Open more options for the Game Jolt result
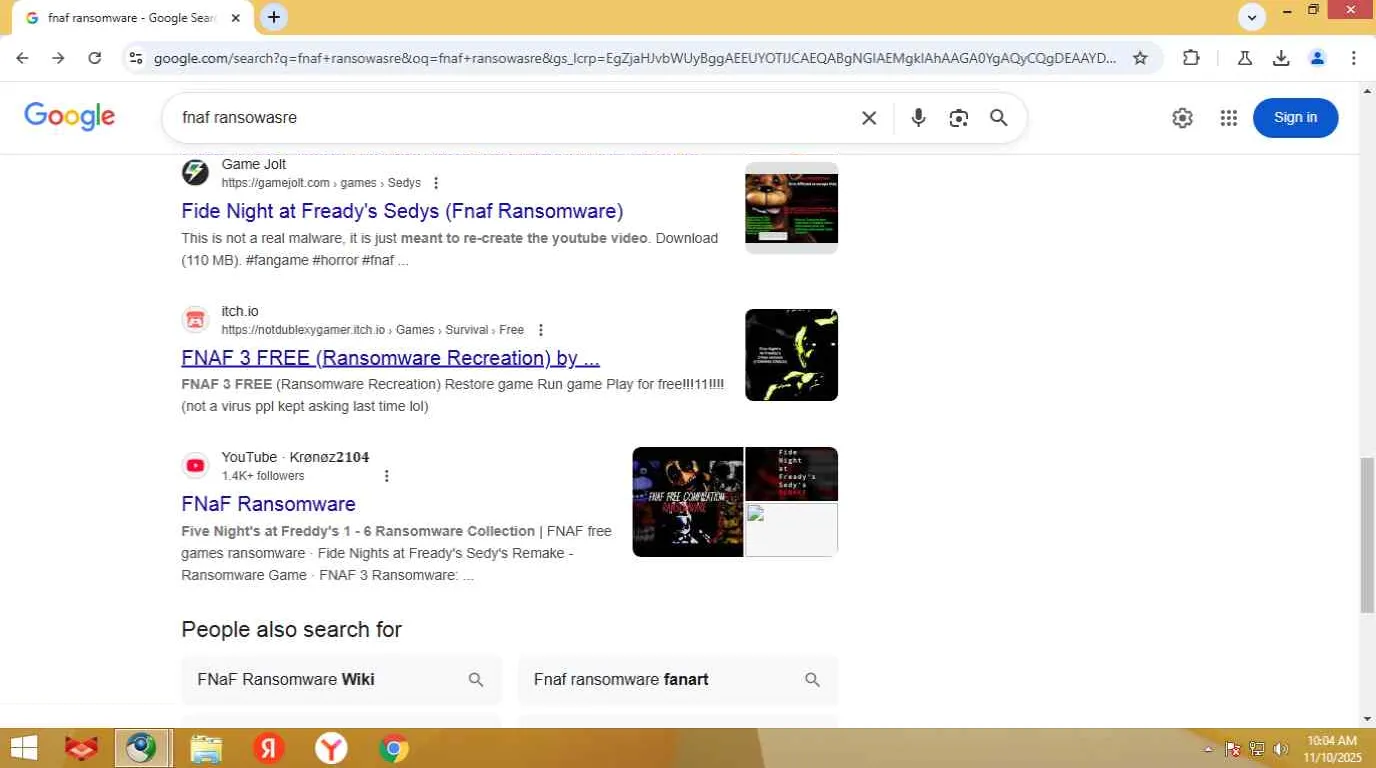This screenshot has width=1376, height=768. (x=435, y=183)
